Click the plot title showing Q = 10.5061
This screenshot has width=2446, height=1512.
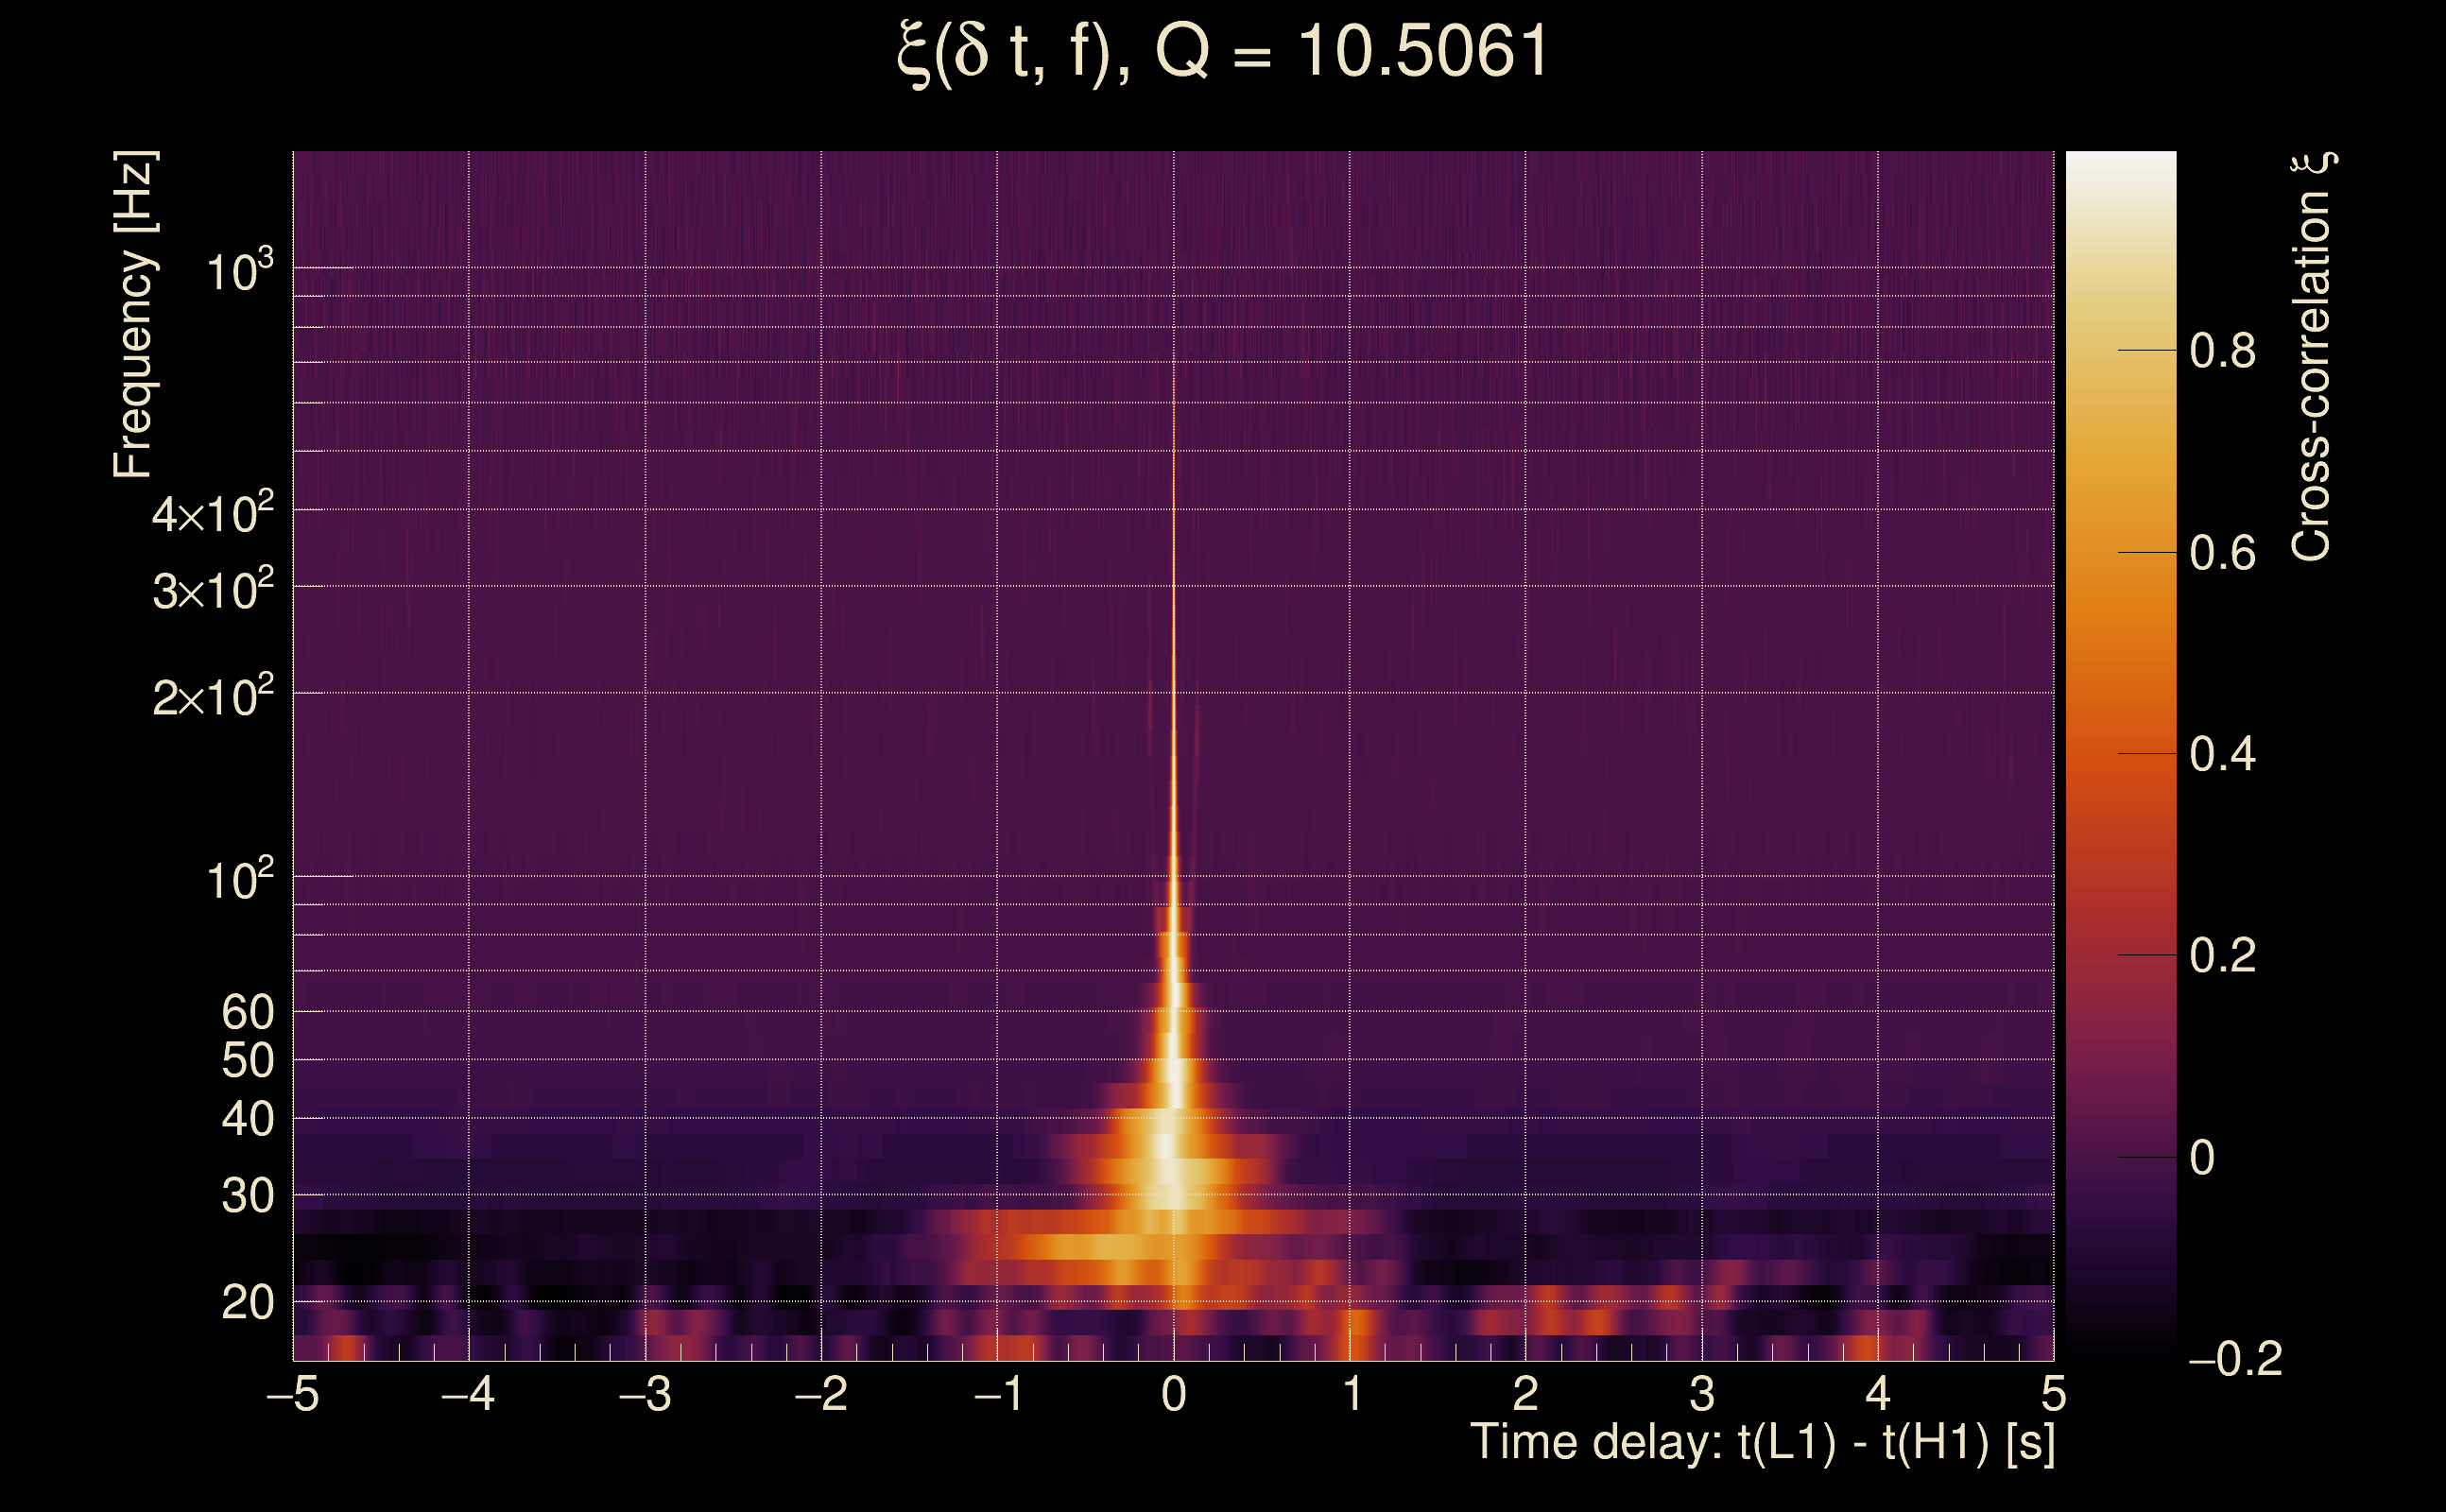pos(1222,52)
